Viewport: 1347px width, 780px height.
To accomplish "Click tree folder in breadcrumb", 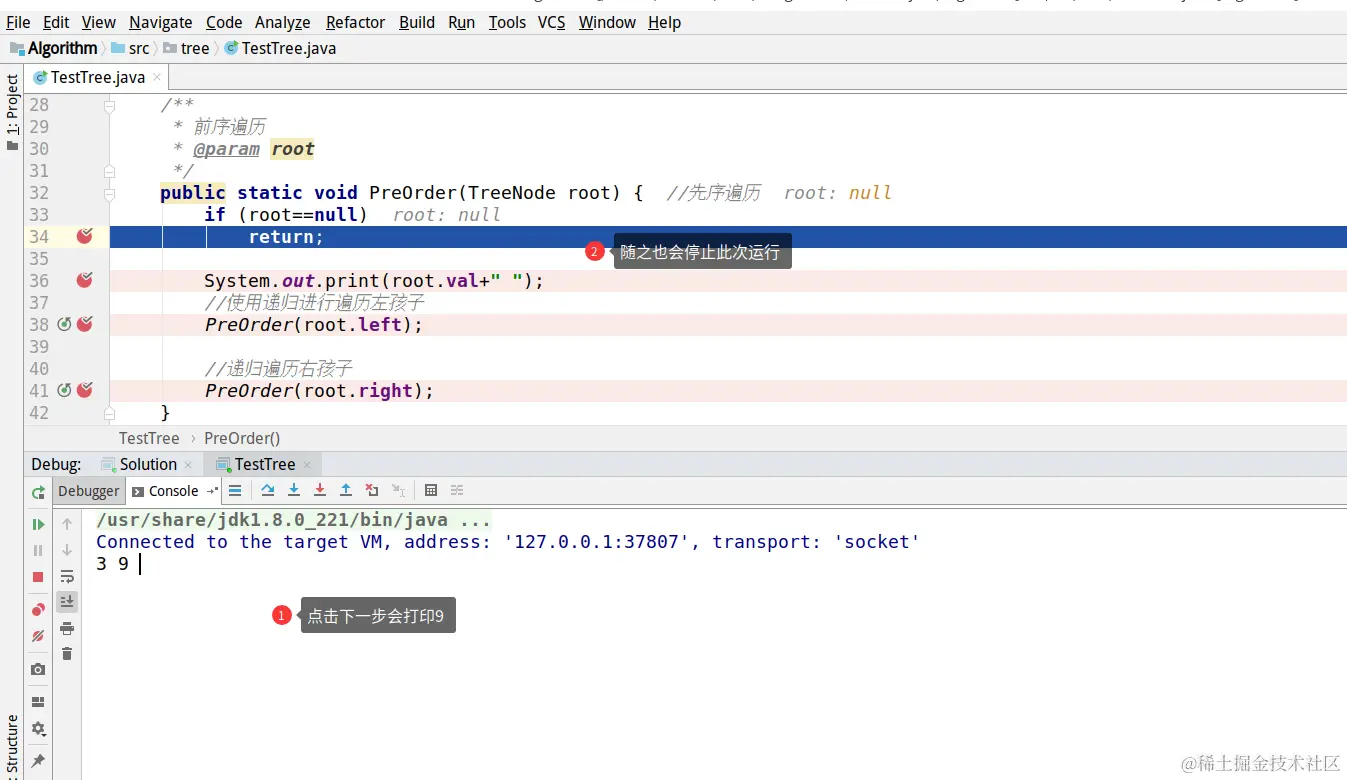I will [187, 48].
